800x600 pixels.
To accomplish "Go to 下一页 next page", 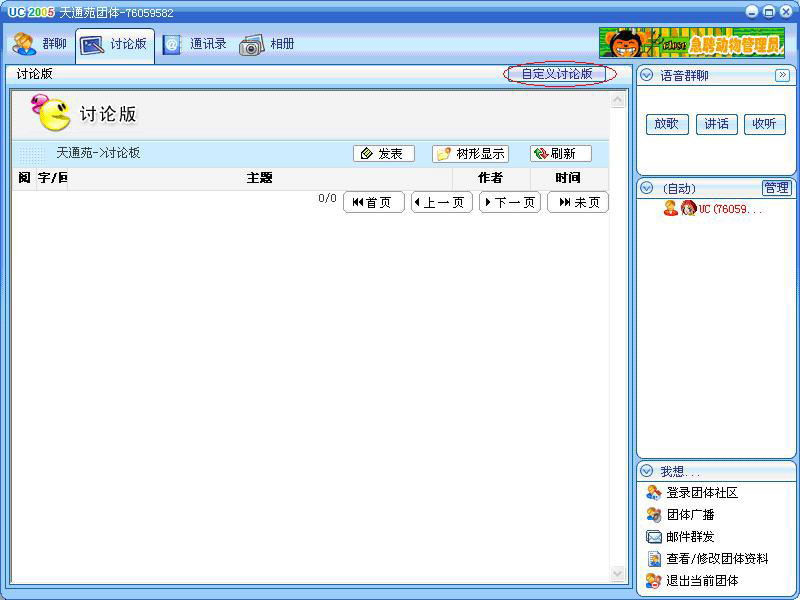I will click(510, 202).
